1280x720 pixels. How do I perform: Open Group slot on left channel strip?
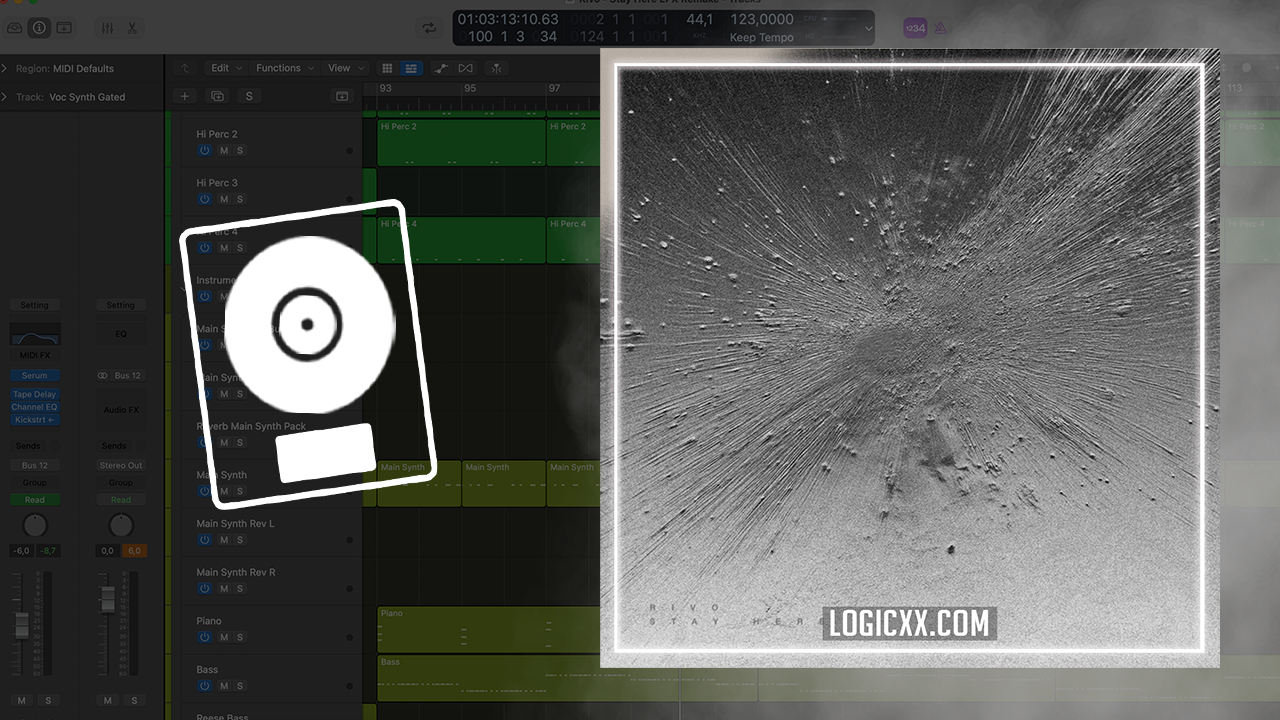(x=35, y=482)
